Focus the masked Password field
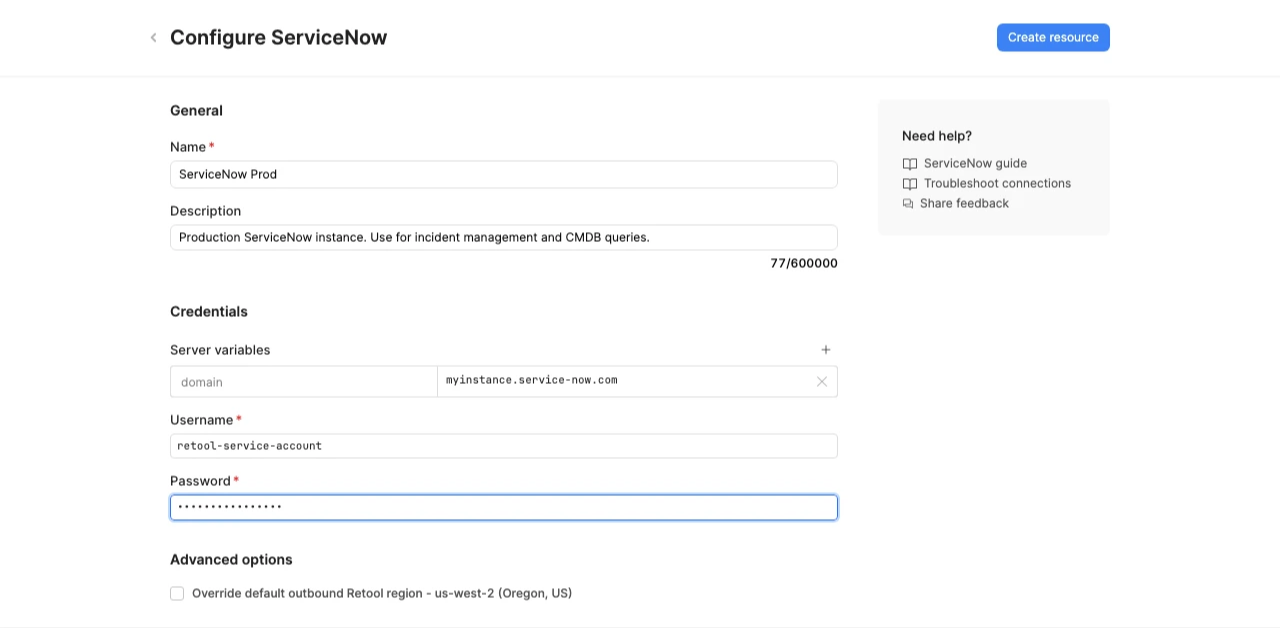1280x628 pixels. (x=503, y=508)
